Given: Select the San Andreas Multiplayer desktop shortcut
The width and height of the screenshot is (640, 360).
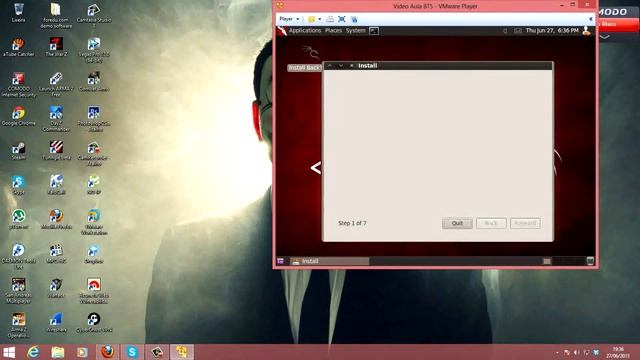Looking at the screenshot, I should click(x=18, y=291).
